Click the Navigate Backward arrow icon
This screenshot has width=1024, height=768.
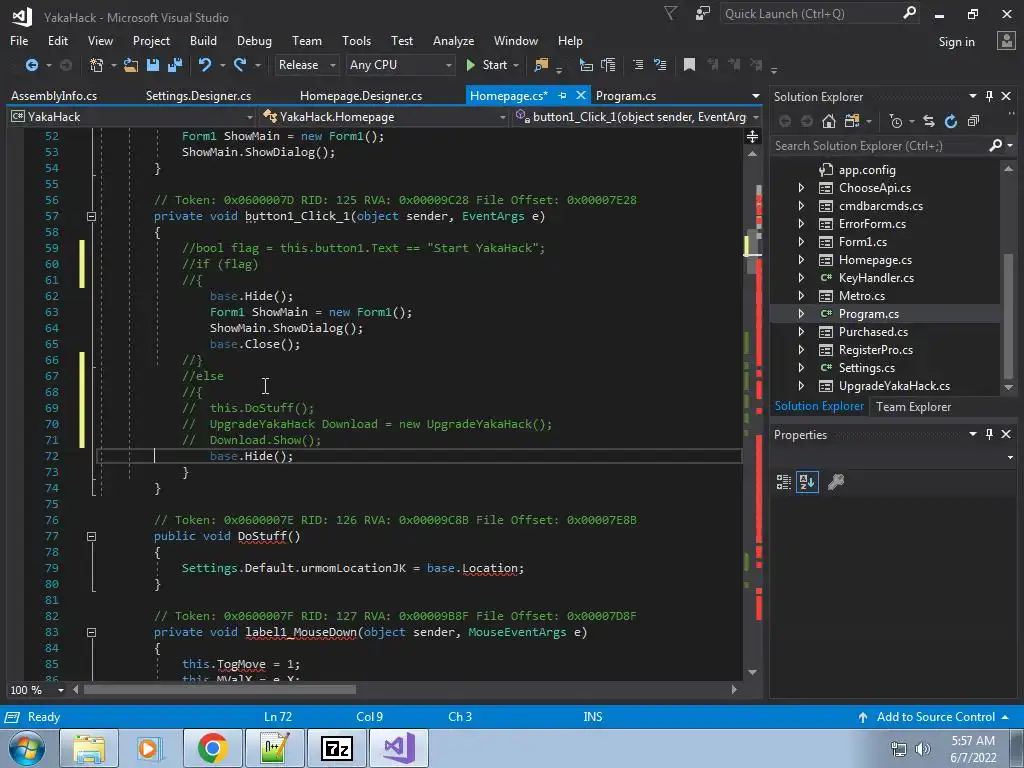(31, 65)
